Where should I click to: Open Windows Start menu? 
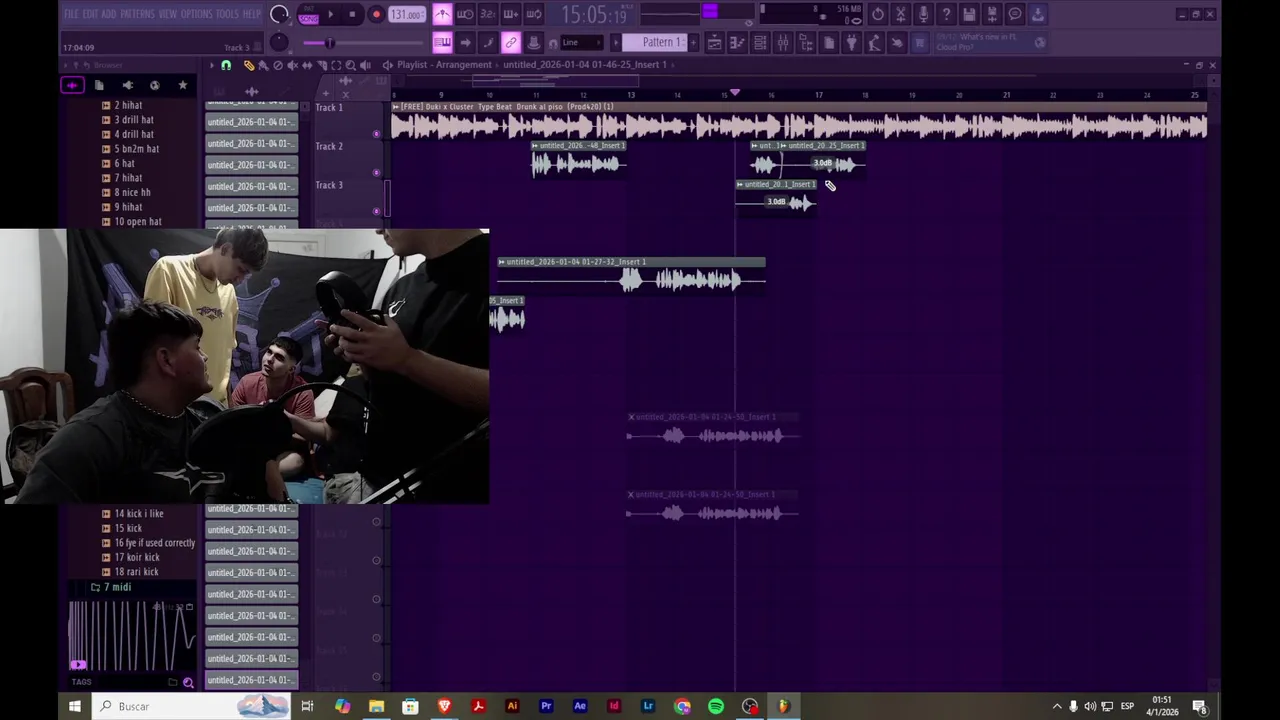pyautogui.click(x=75, y=706)
